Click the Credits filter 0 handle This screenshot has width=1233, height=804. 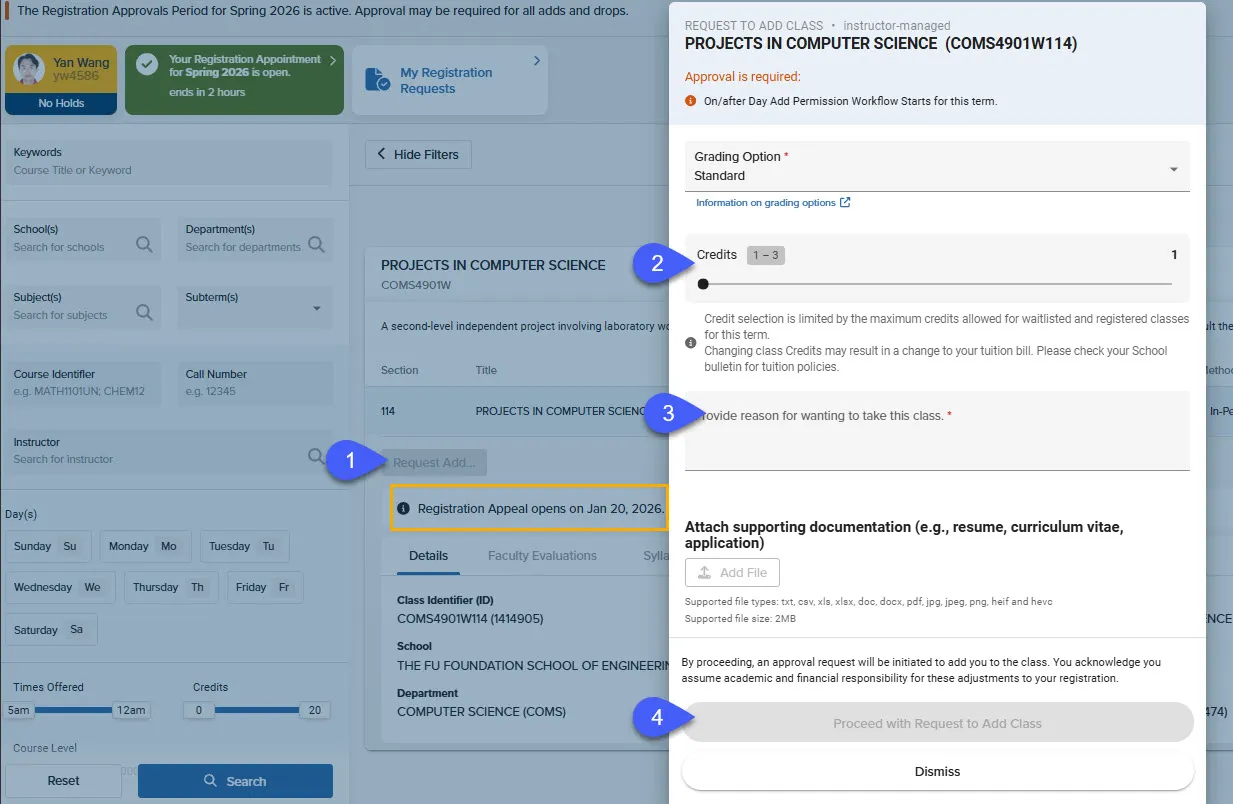click(198, 710)
